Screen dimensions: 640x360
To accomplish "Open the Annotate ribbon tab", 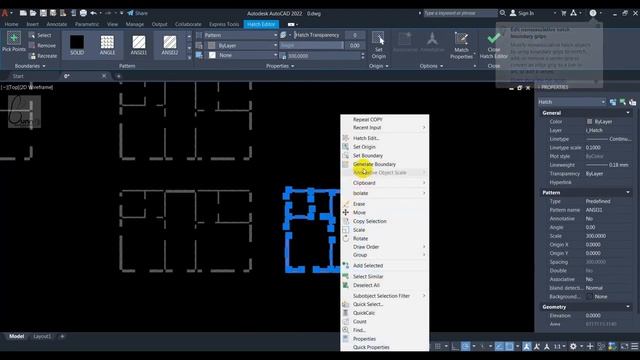I will click(x=57, y=24).
